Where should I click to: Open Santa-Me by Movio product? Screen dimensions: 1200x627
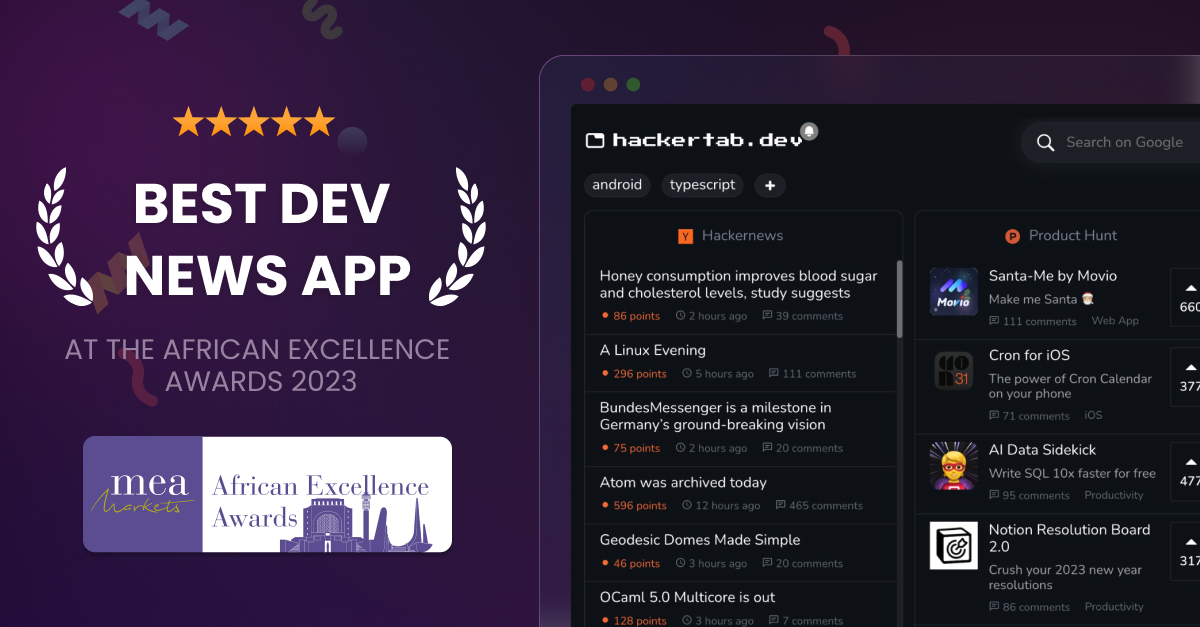coord(1053,276)
